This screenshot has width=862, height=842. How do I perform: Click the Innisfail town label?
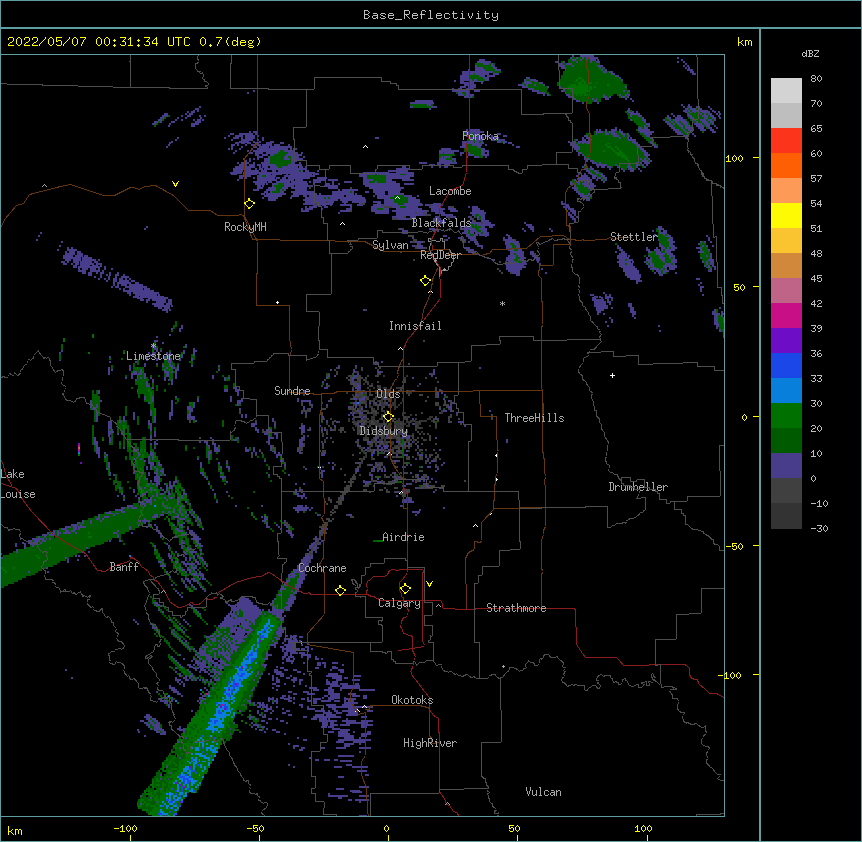[x=415, y=326]
